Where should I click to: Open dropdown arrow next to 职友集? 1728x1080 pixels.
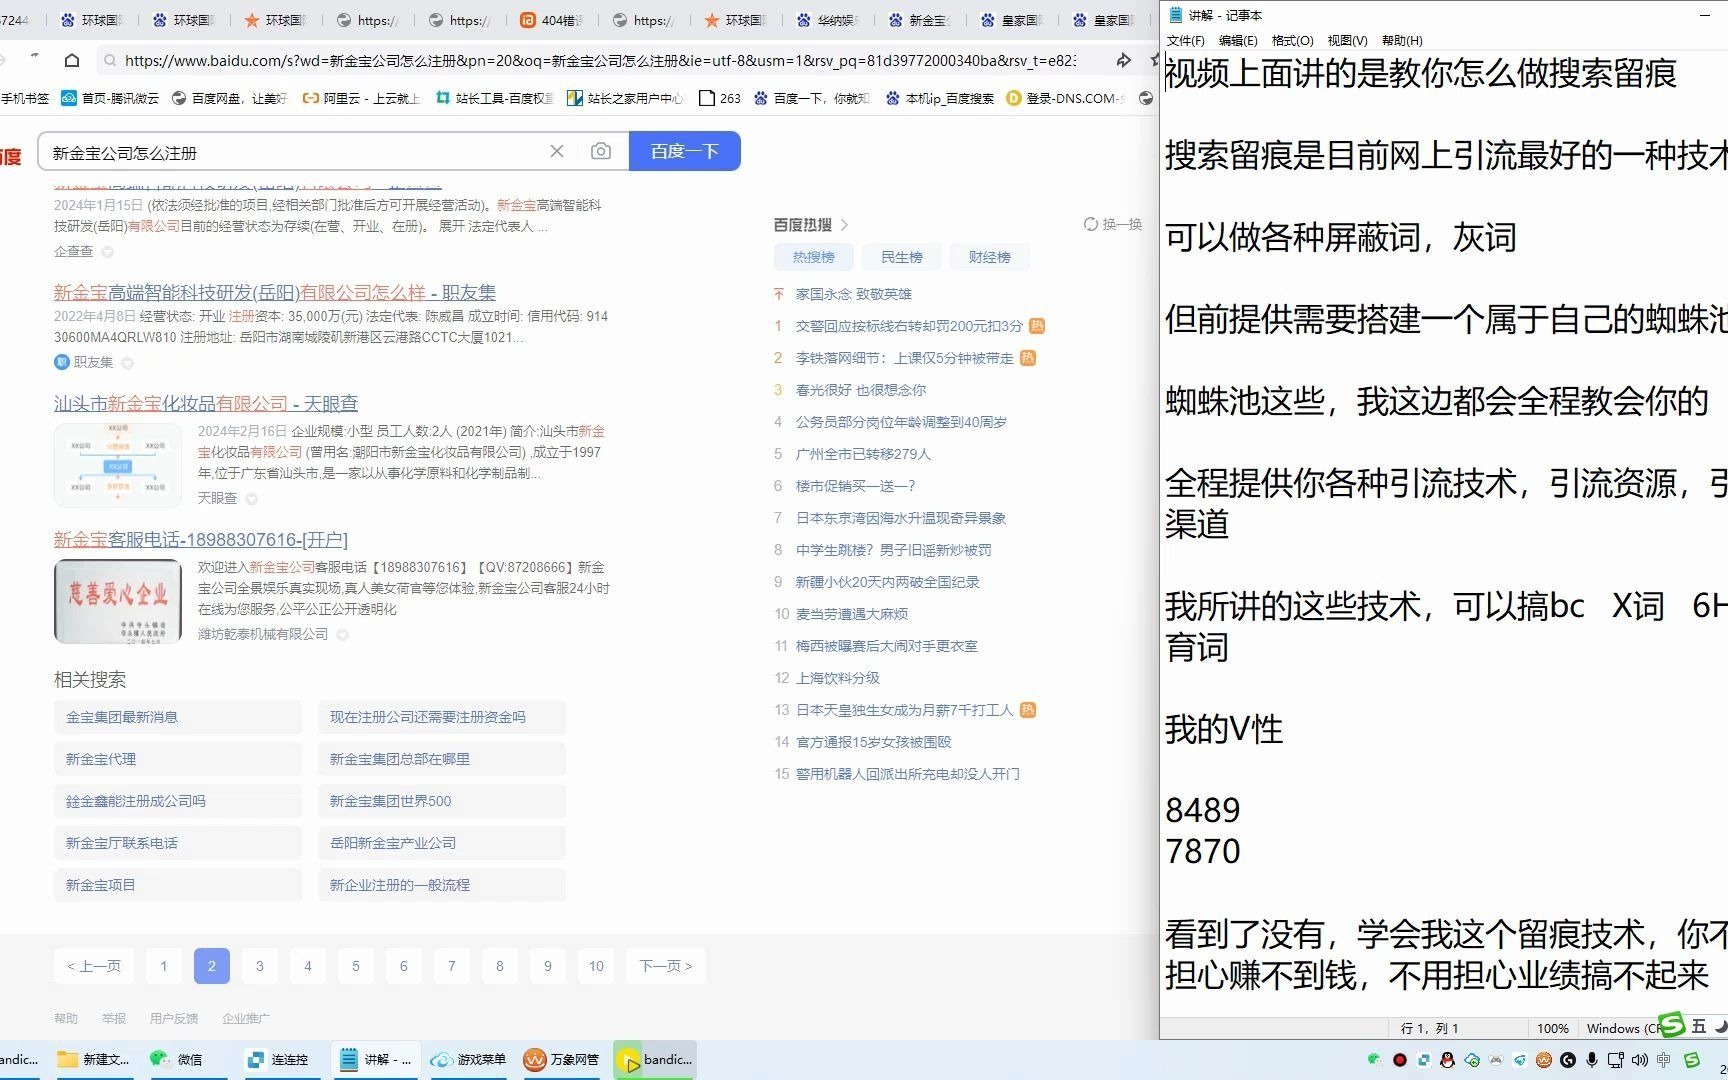tap(127, 363)
